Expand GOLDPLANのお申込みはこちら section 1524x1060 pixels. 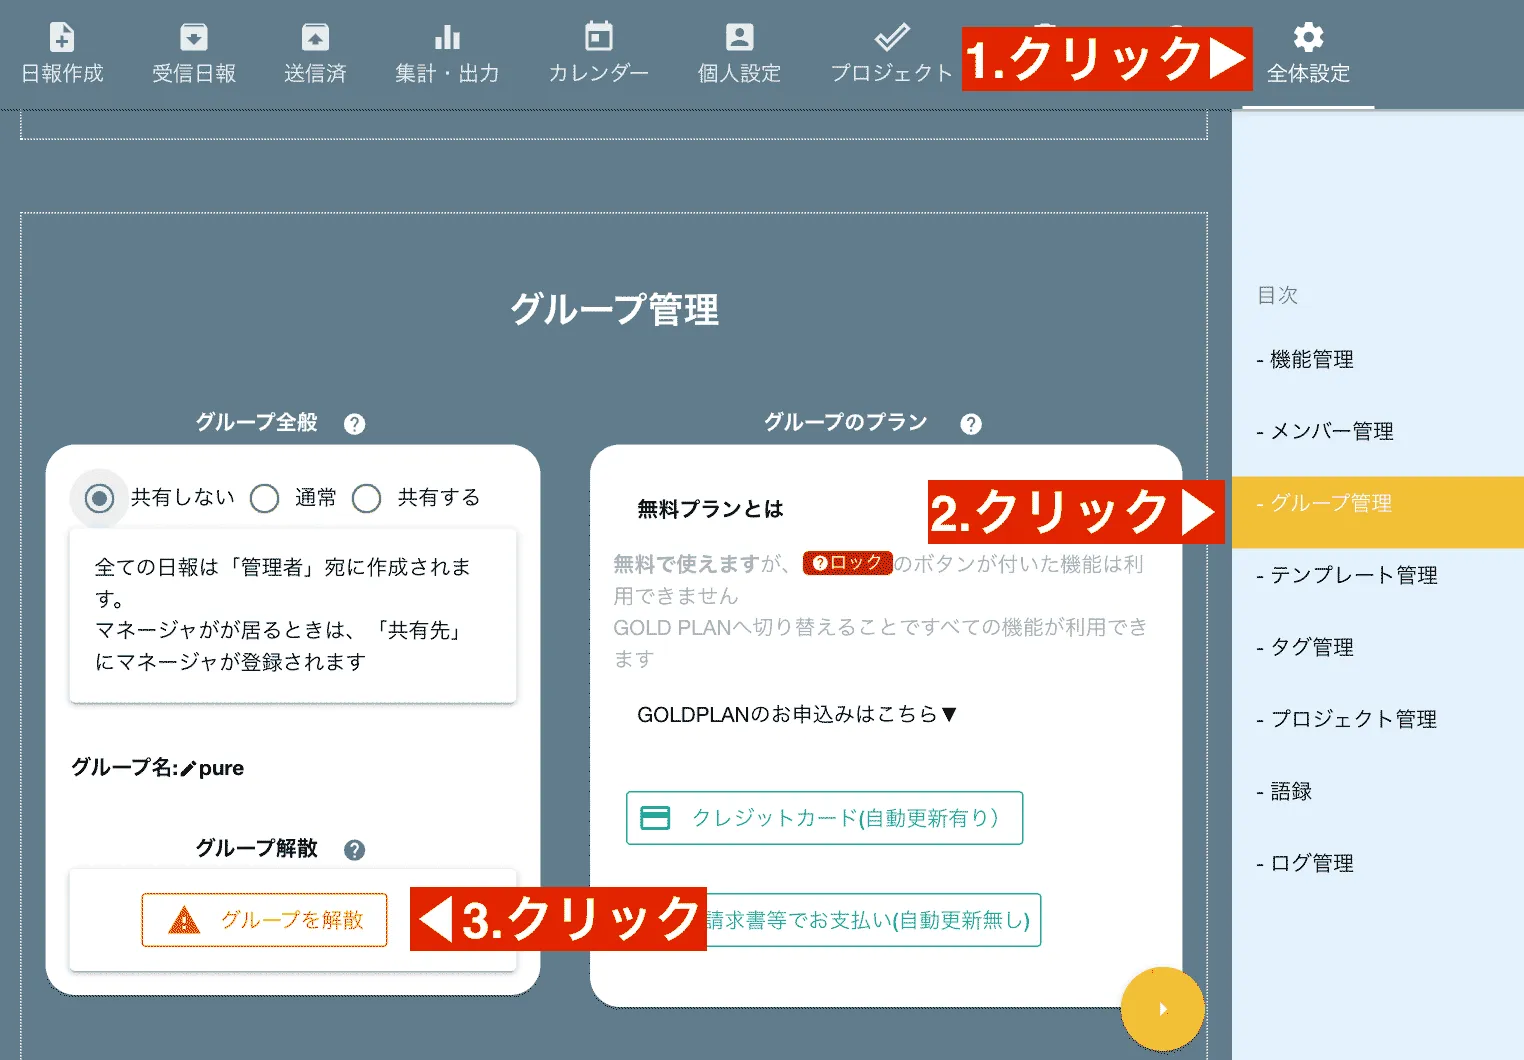tap(795, 714)
